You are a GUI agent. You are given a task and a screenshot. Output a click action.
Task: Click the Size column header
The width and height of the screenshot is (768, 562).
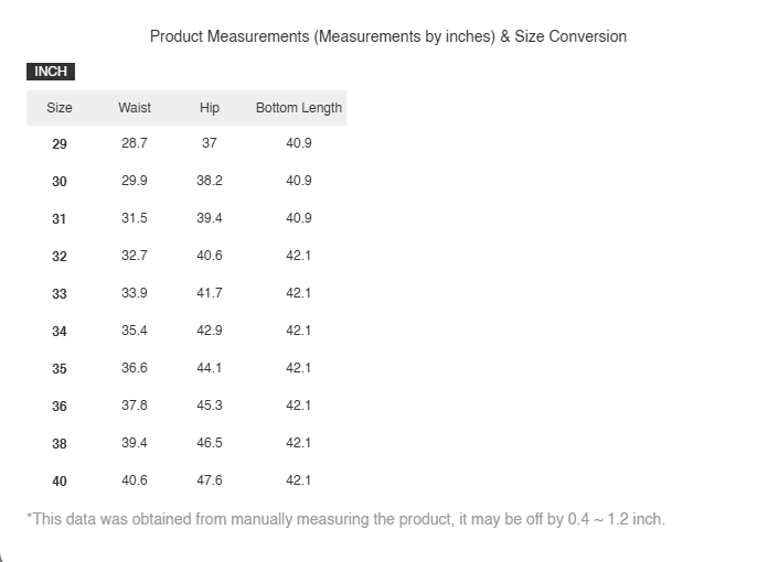[59, 108]
